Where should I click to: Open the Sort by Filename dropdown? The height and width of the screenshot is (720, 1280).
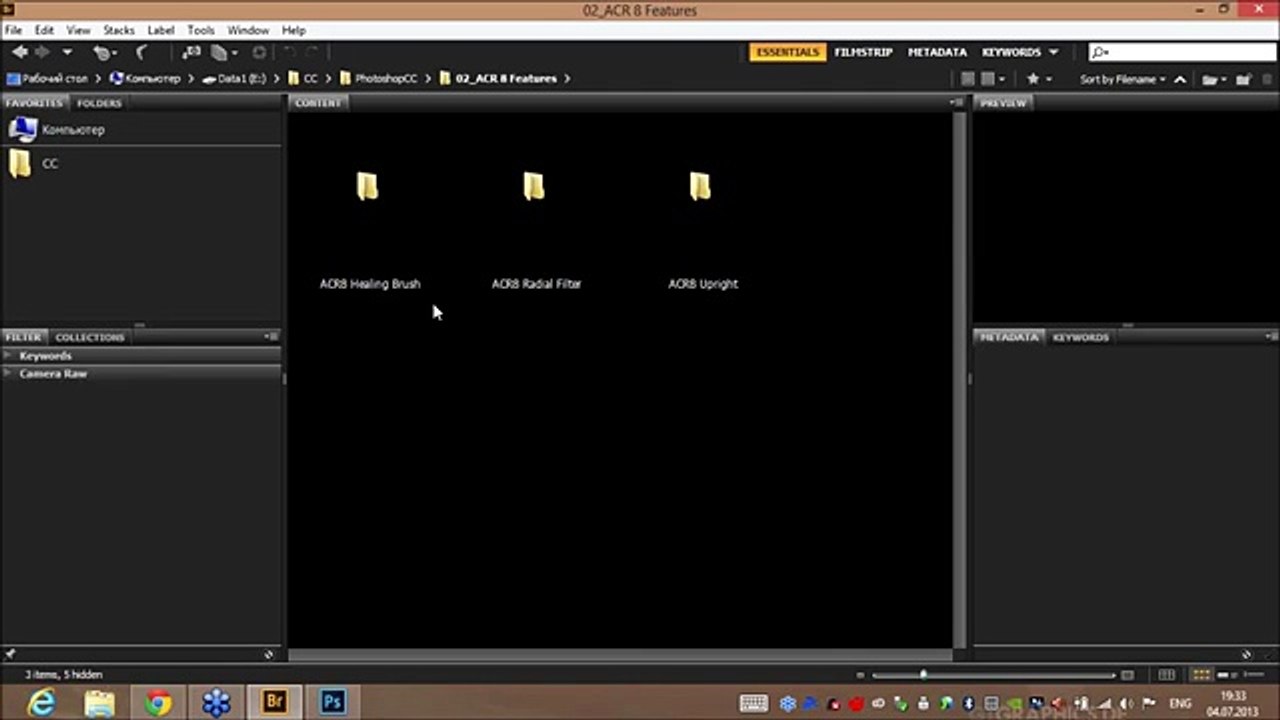tap(1122, 79)
